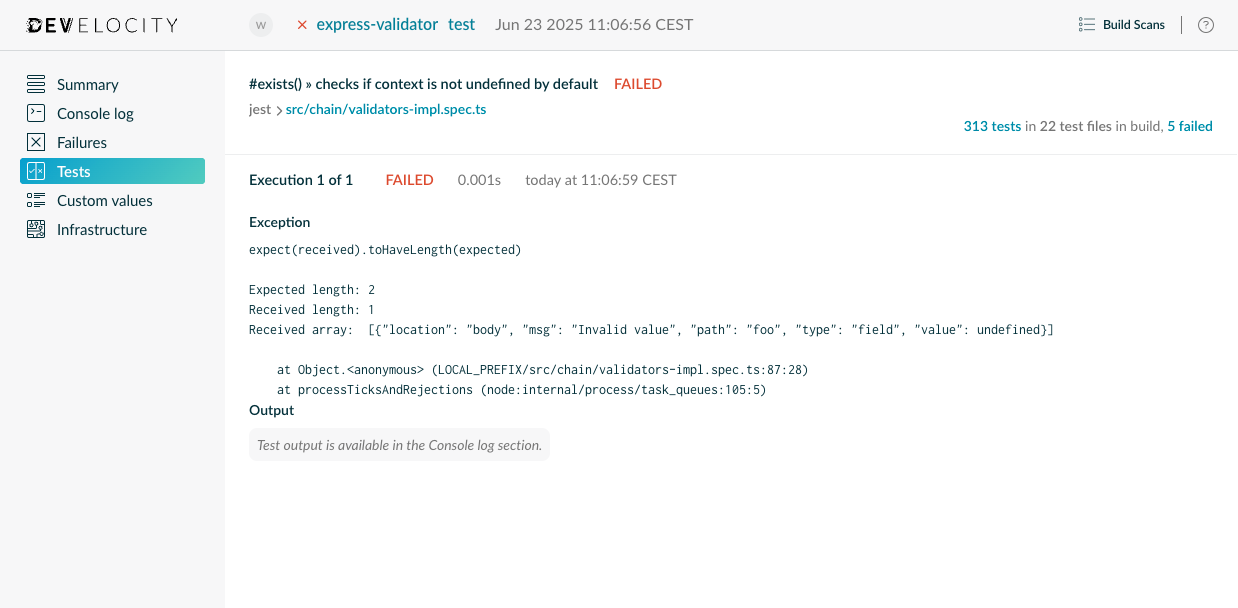Open the Custom values sidebar icon
Screen dimensions: 1238x608
pyautogui.click(x=36, y=200)
